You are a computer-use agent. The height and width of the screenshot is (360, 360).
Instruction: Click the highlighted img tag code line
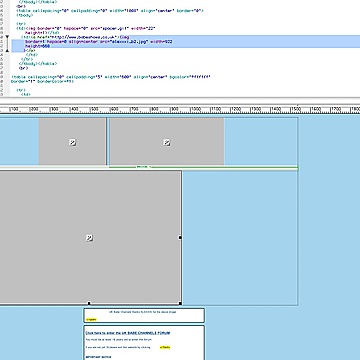tap(99, 42)
